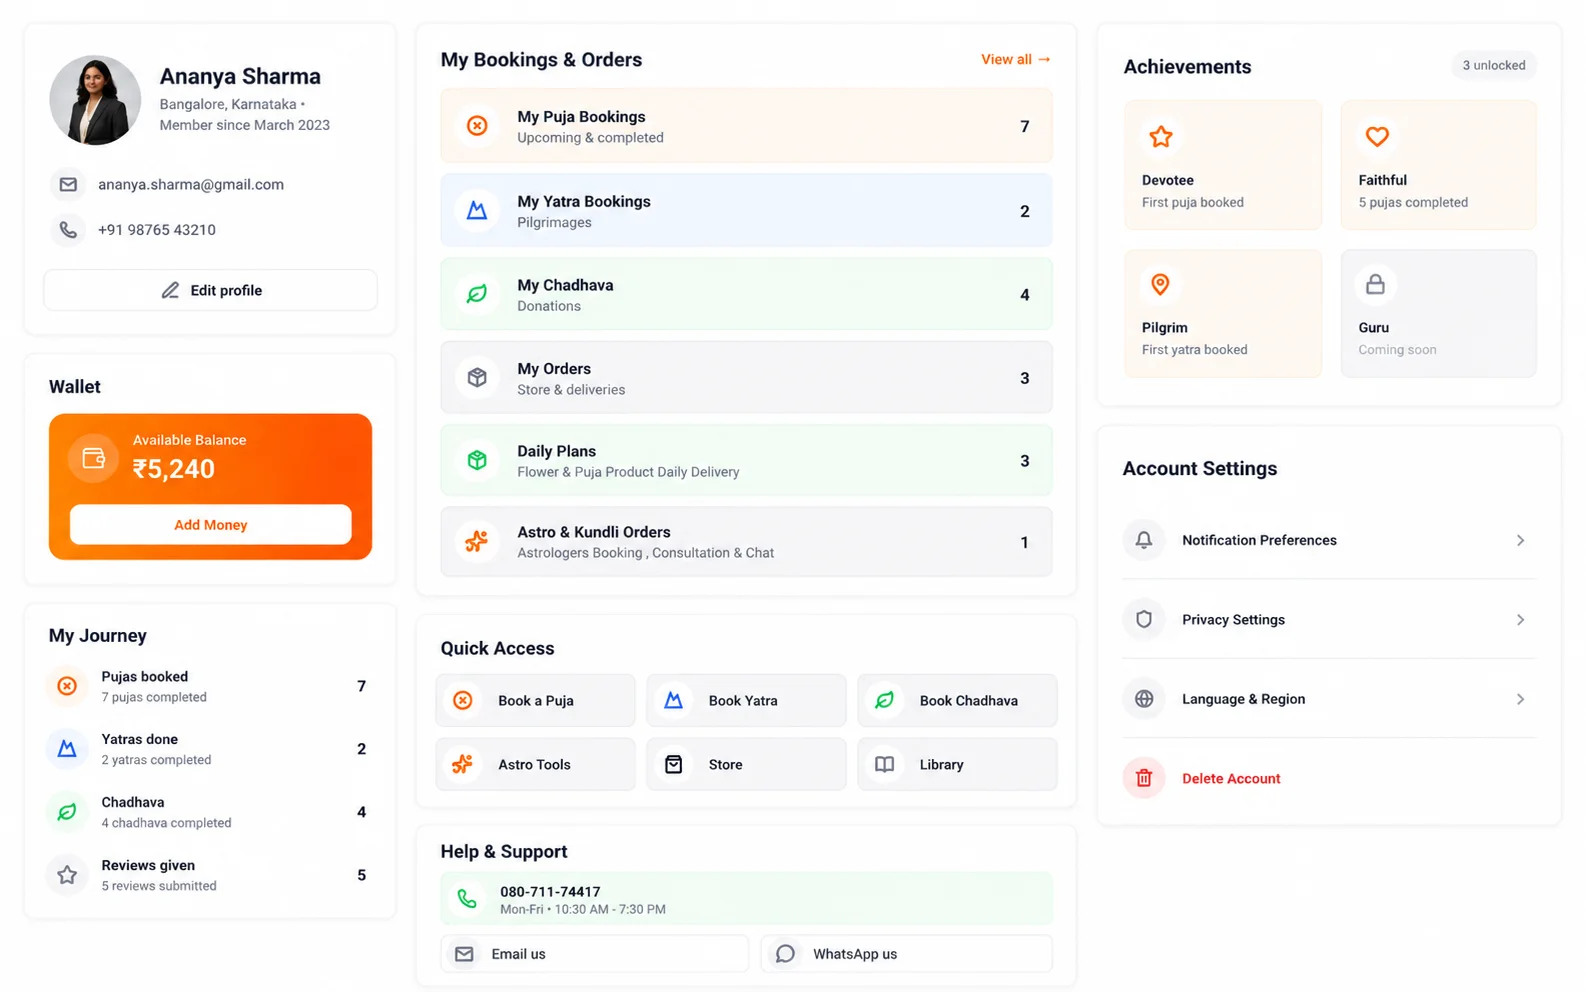
Task: Click the Puja Bookings icon in orders list
Action: [477, 126]
